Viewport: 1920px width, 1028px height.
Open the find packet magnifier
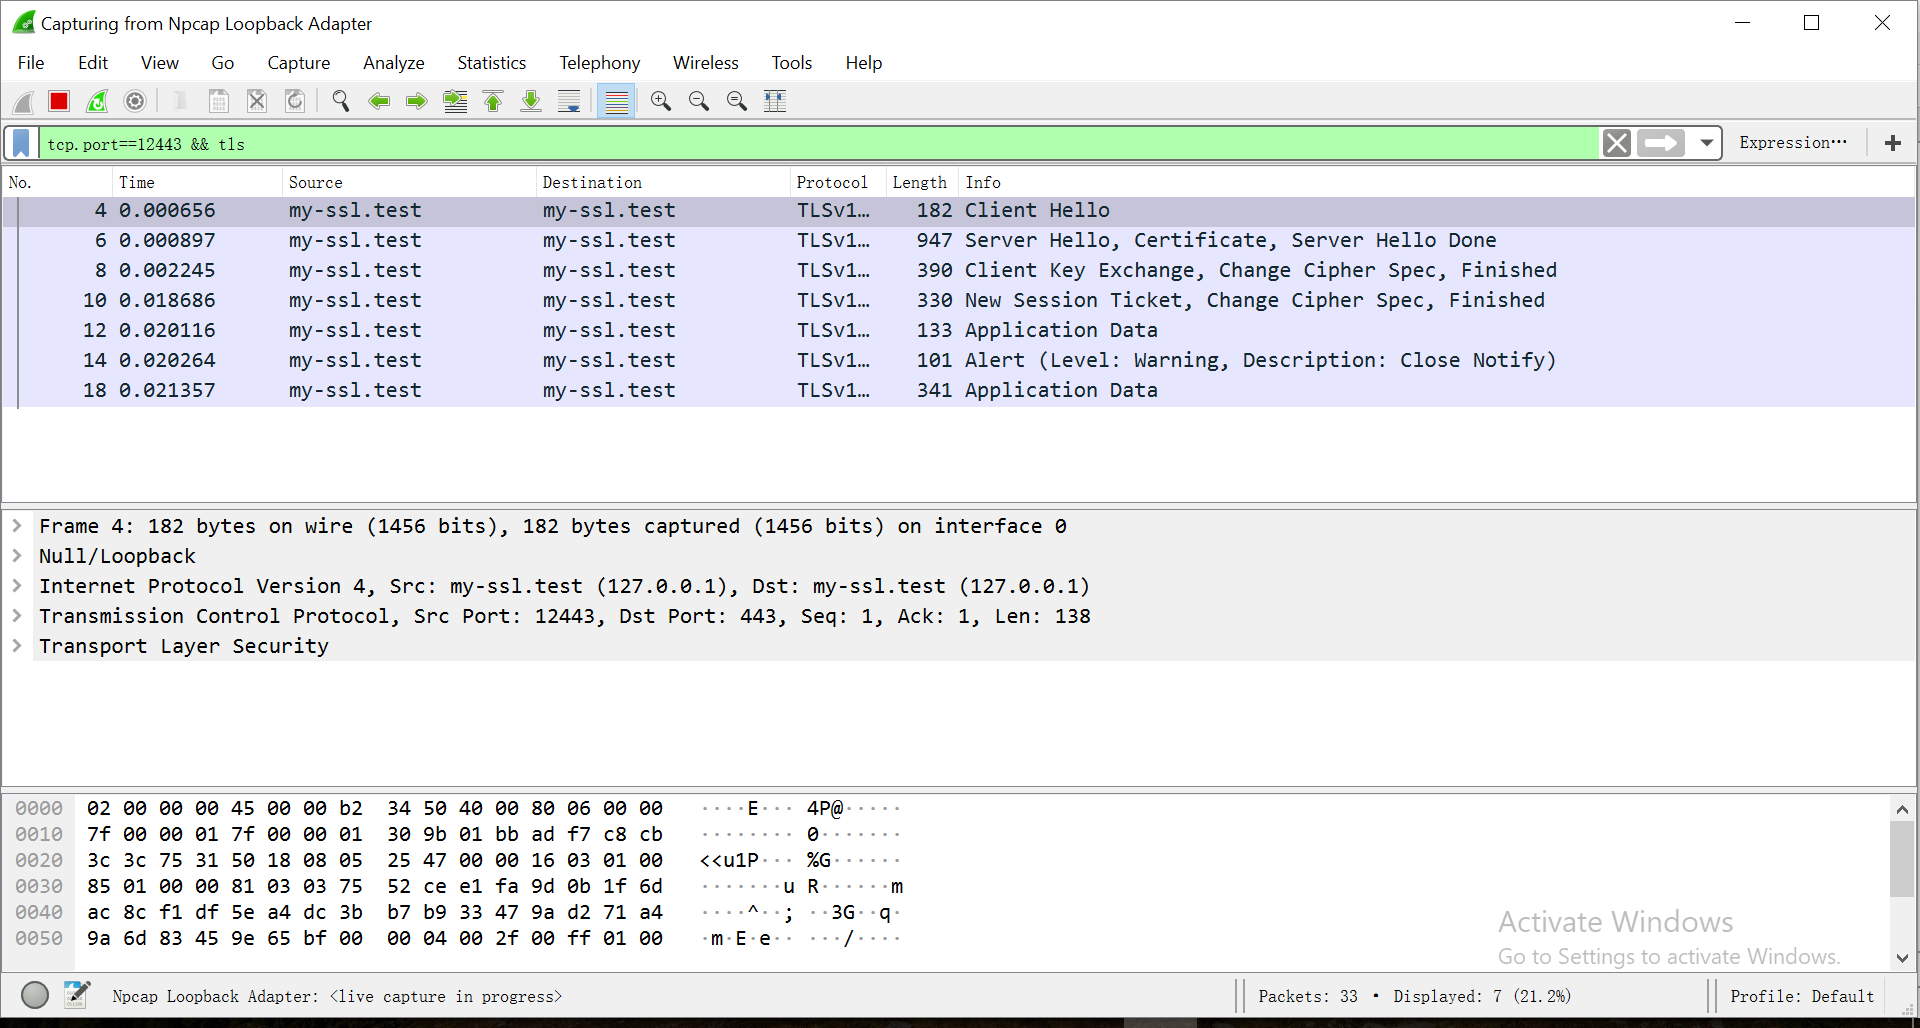[x=341, y=101]
